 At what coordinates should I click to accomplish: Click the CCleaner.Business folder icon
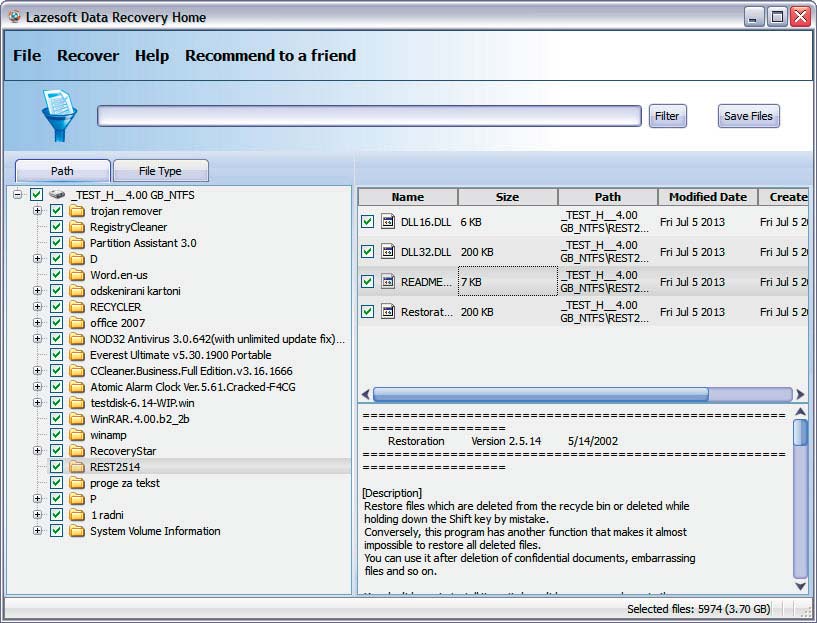click(77, 371)
